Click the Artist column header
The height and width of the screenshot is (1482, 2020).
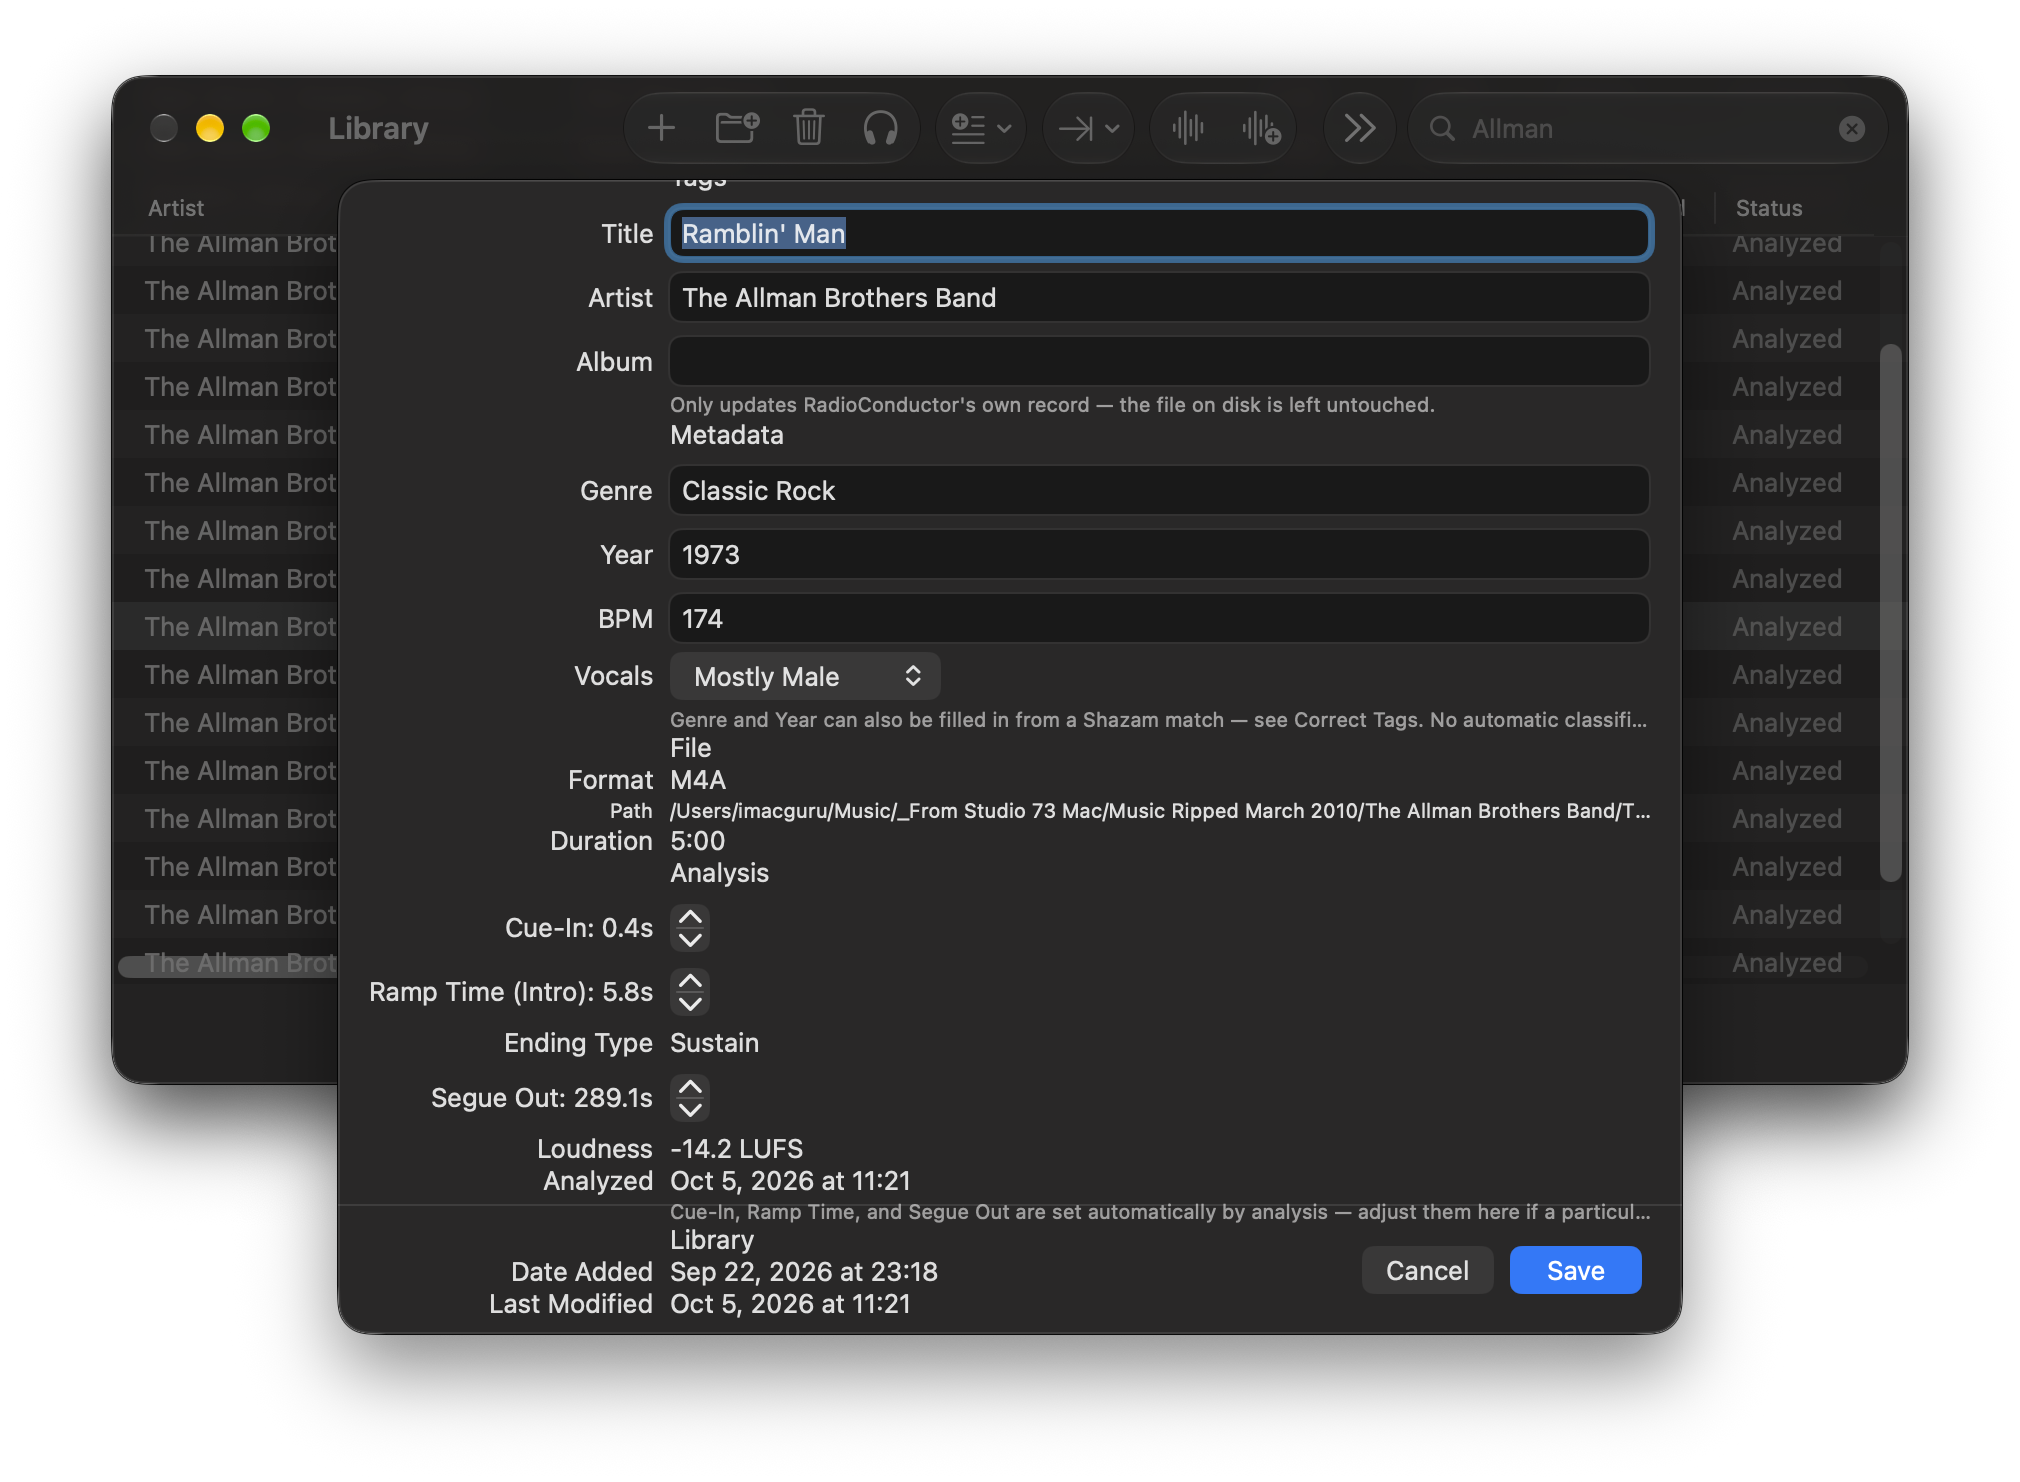(176, 208)
